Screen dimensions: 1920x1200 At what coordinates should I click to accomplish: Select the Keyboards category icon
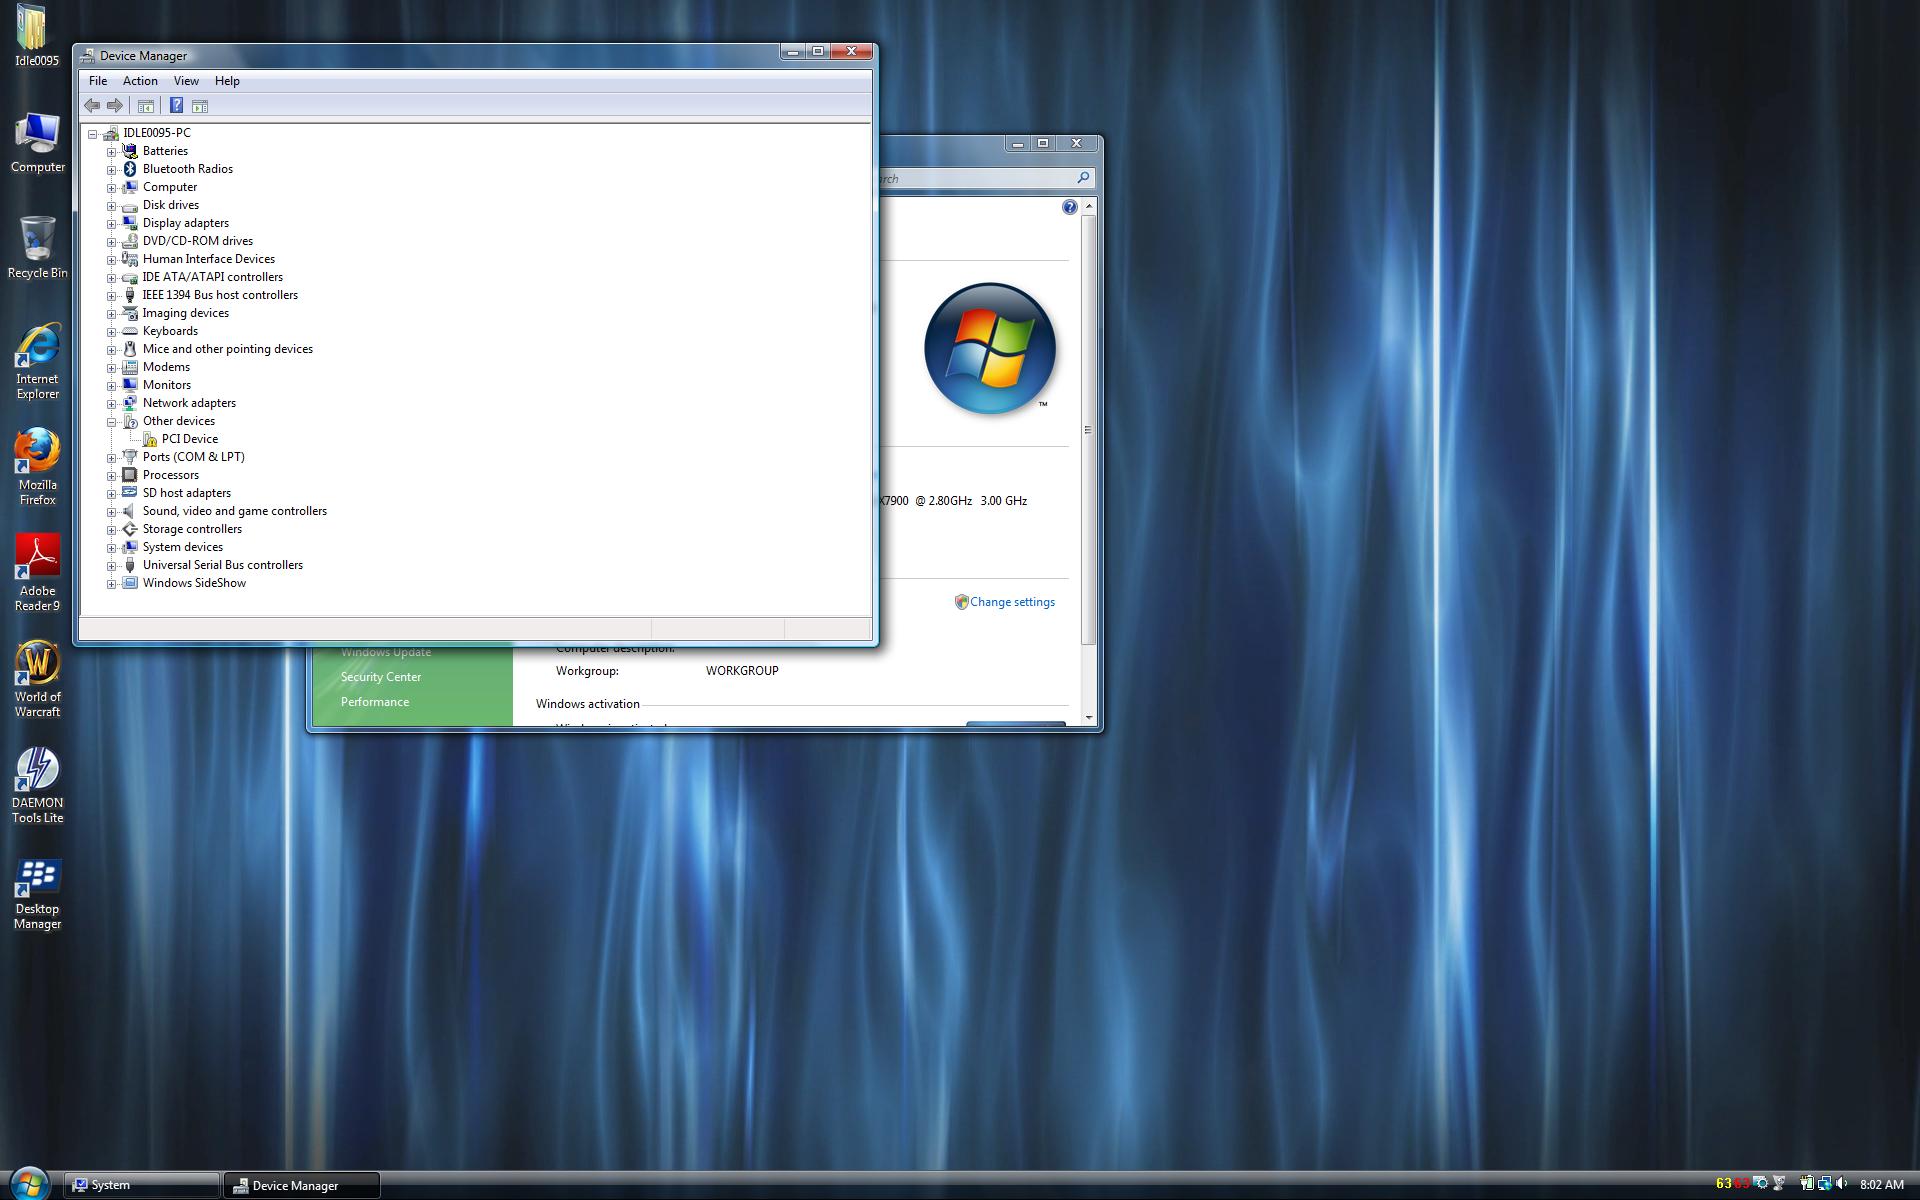(130, 331)
